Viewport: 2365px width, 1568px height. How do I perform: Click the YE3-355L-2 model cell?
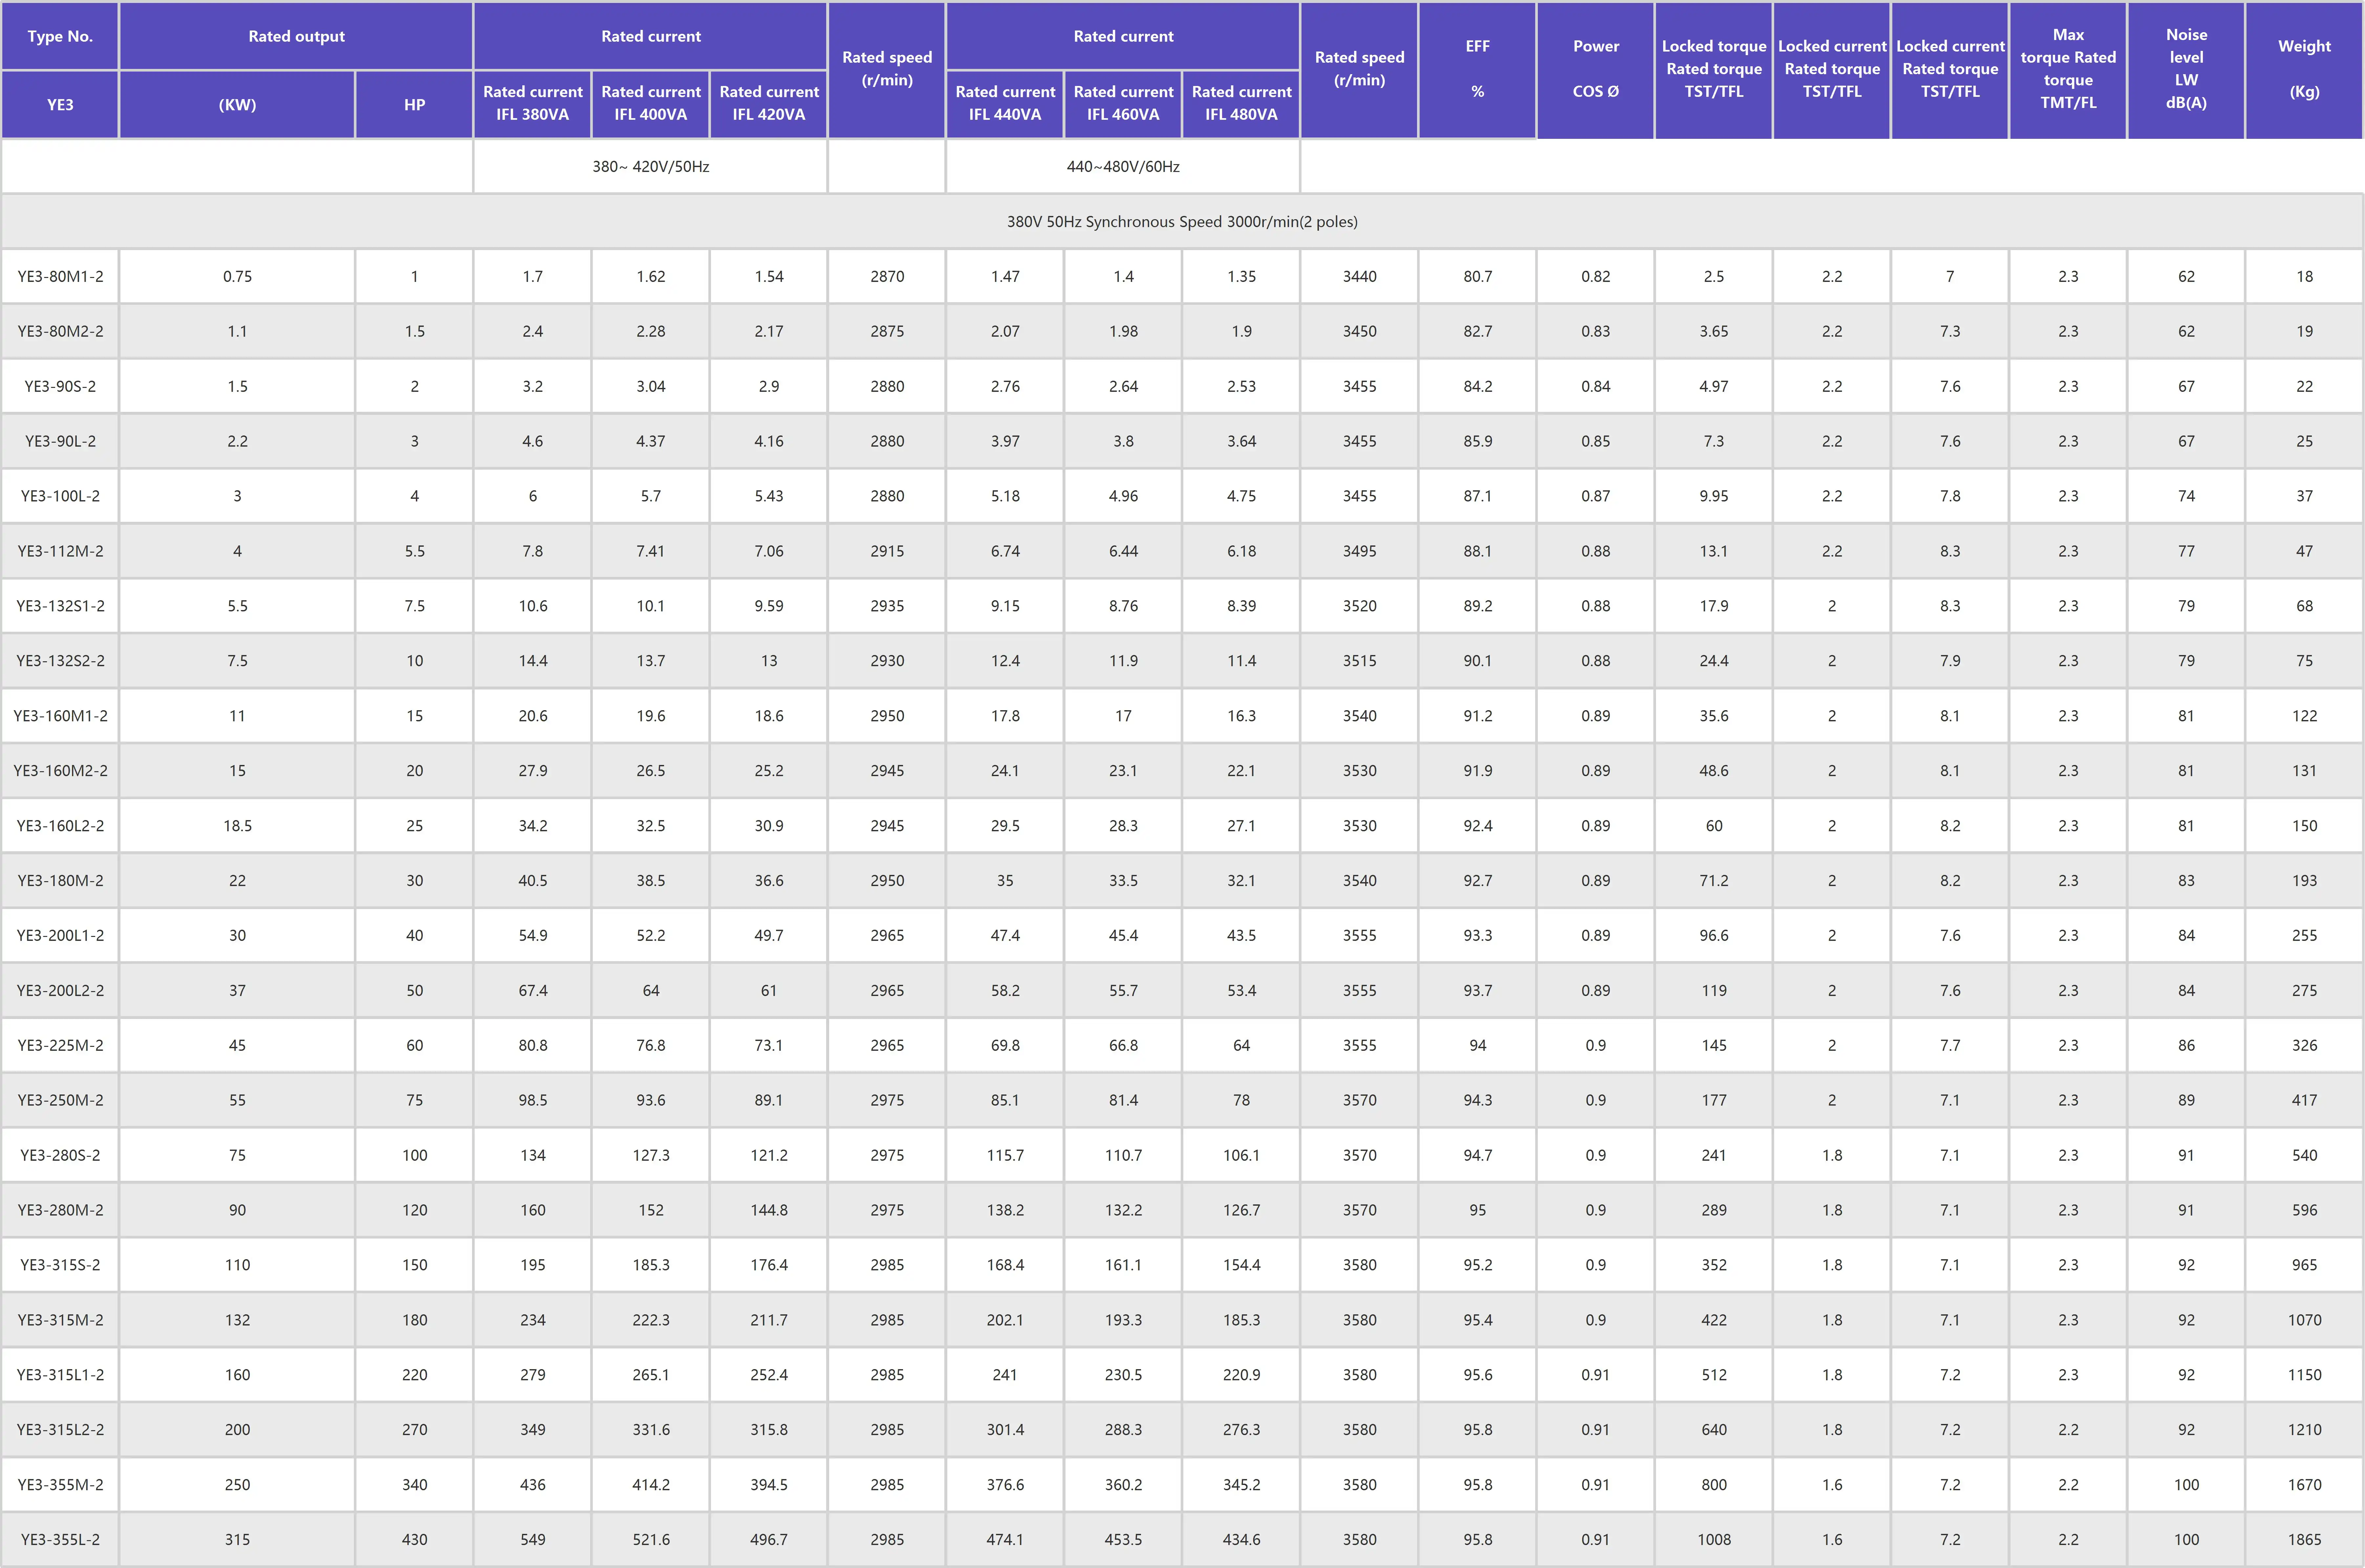coord(60,1539)
